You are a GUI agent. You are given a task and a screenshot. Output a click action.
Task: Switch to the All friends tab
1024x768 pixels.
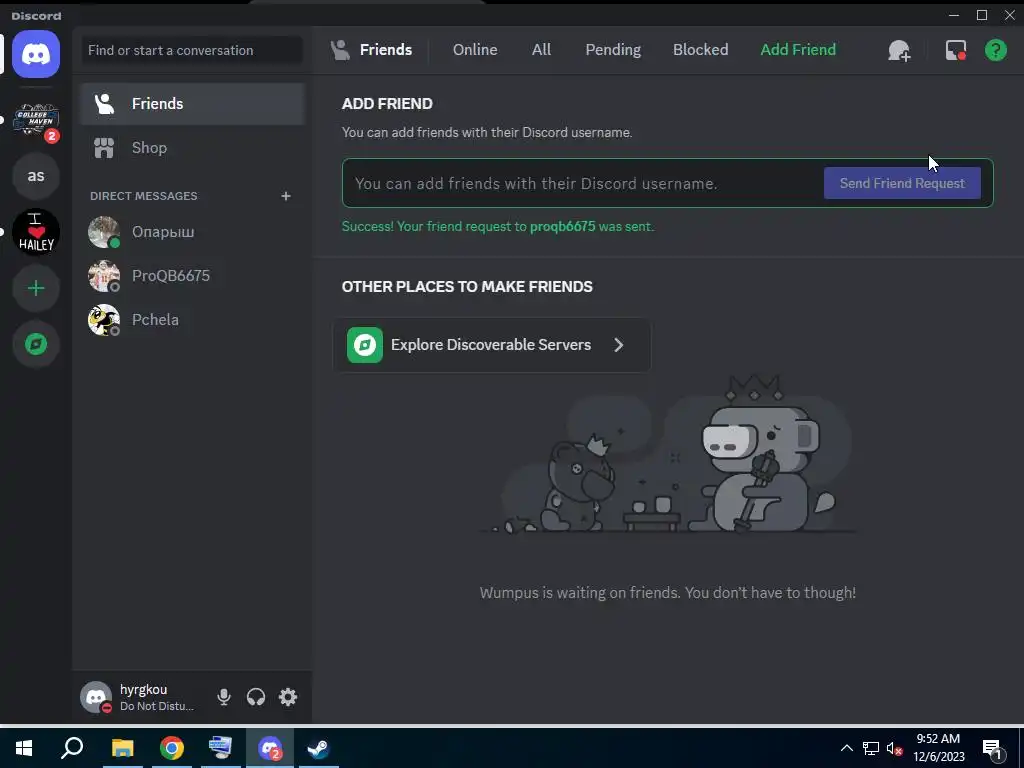pos(541,50)
